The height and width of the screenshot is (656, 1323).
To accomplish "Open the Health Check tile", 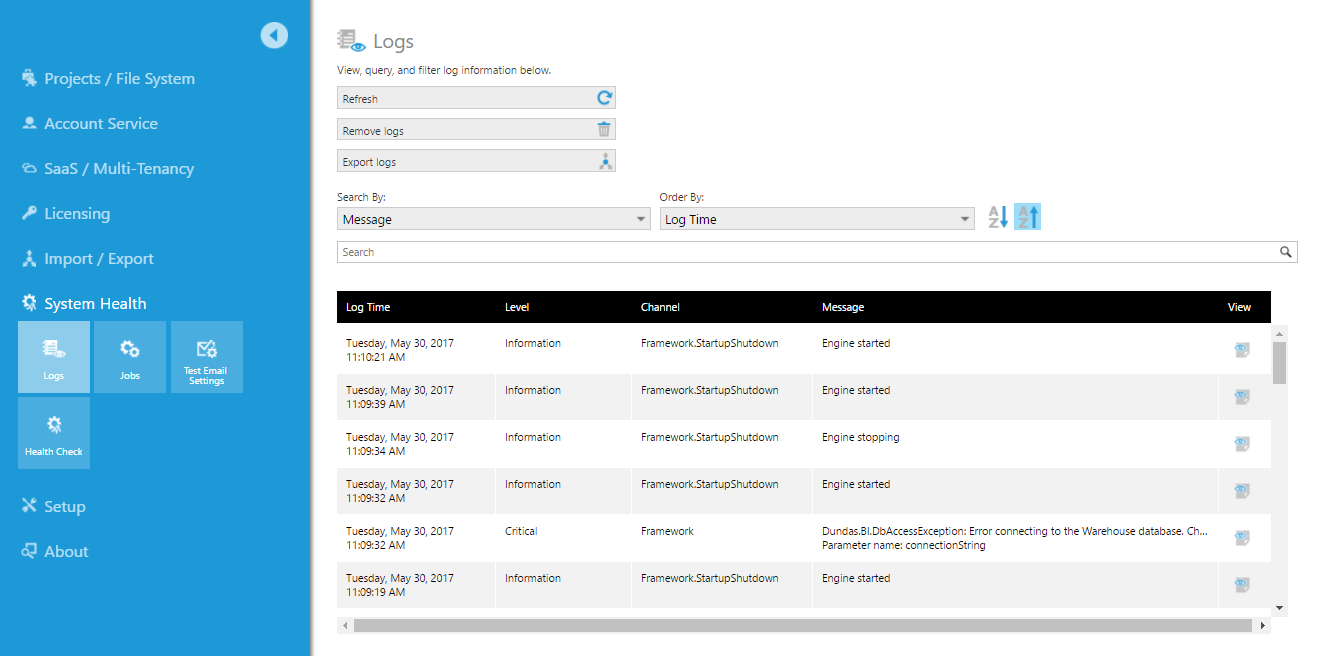I will tap(54, 433).
